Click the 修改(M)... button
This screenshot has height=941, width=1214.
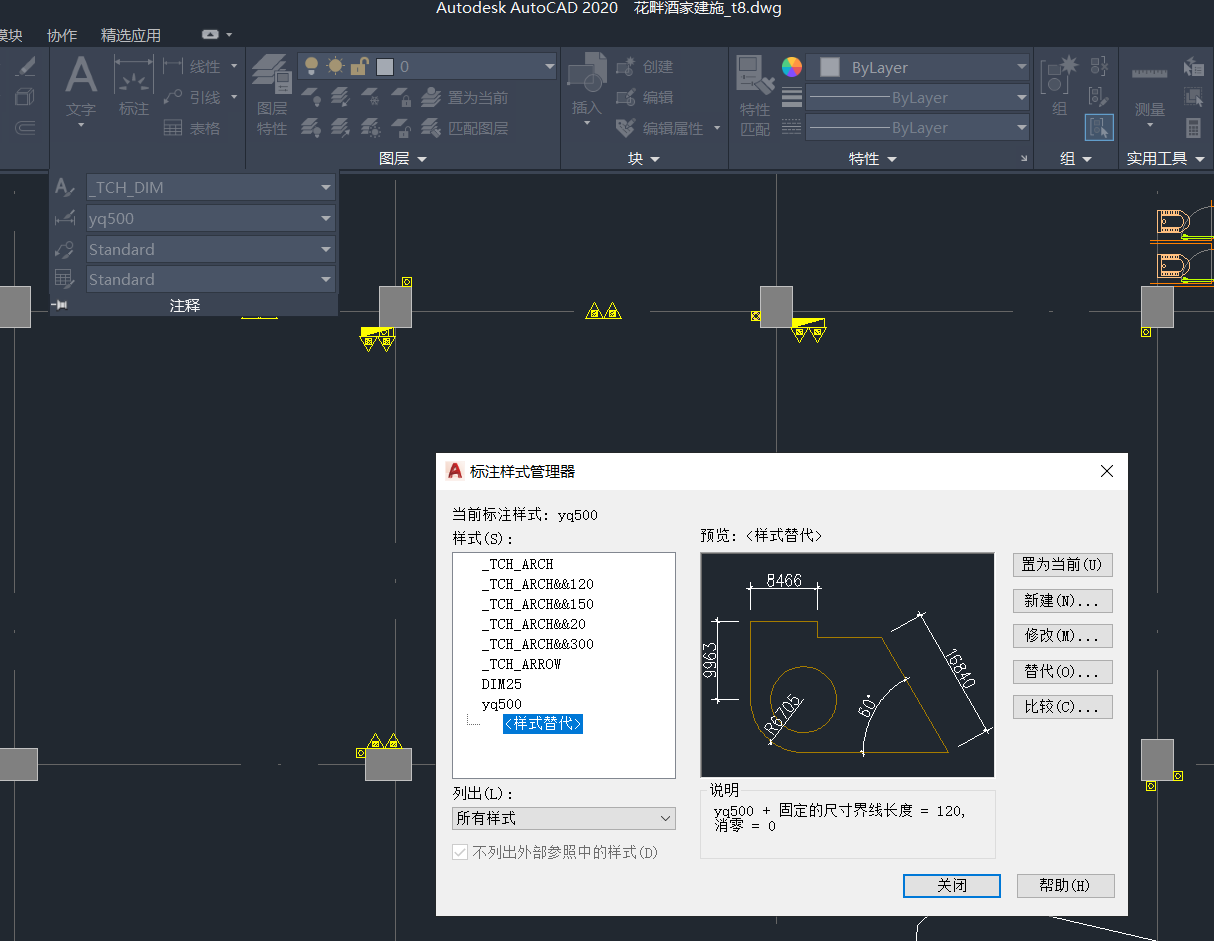1062,636
